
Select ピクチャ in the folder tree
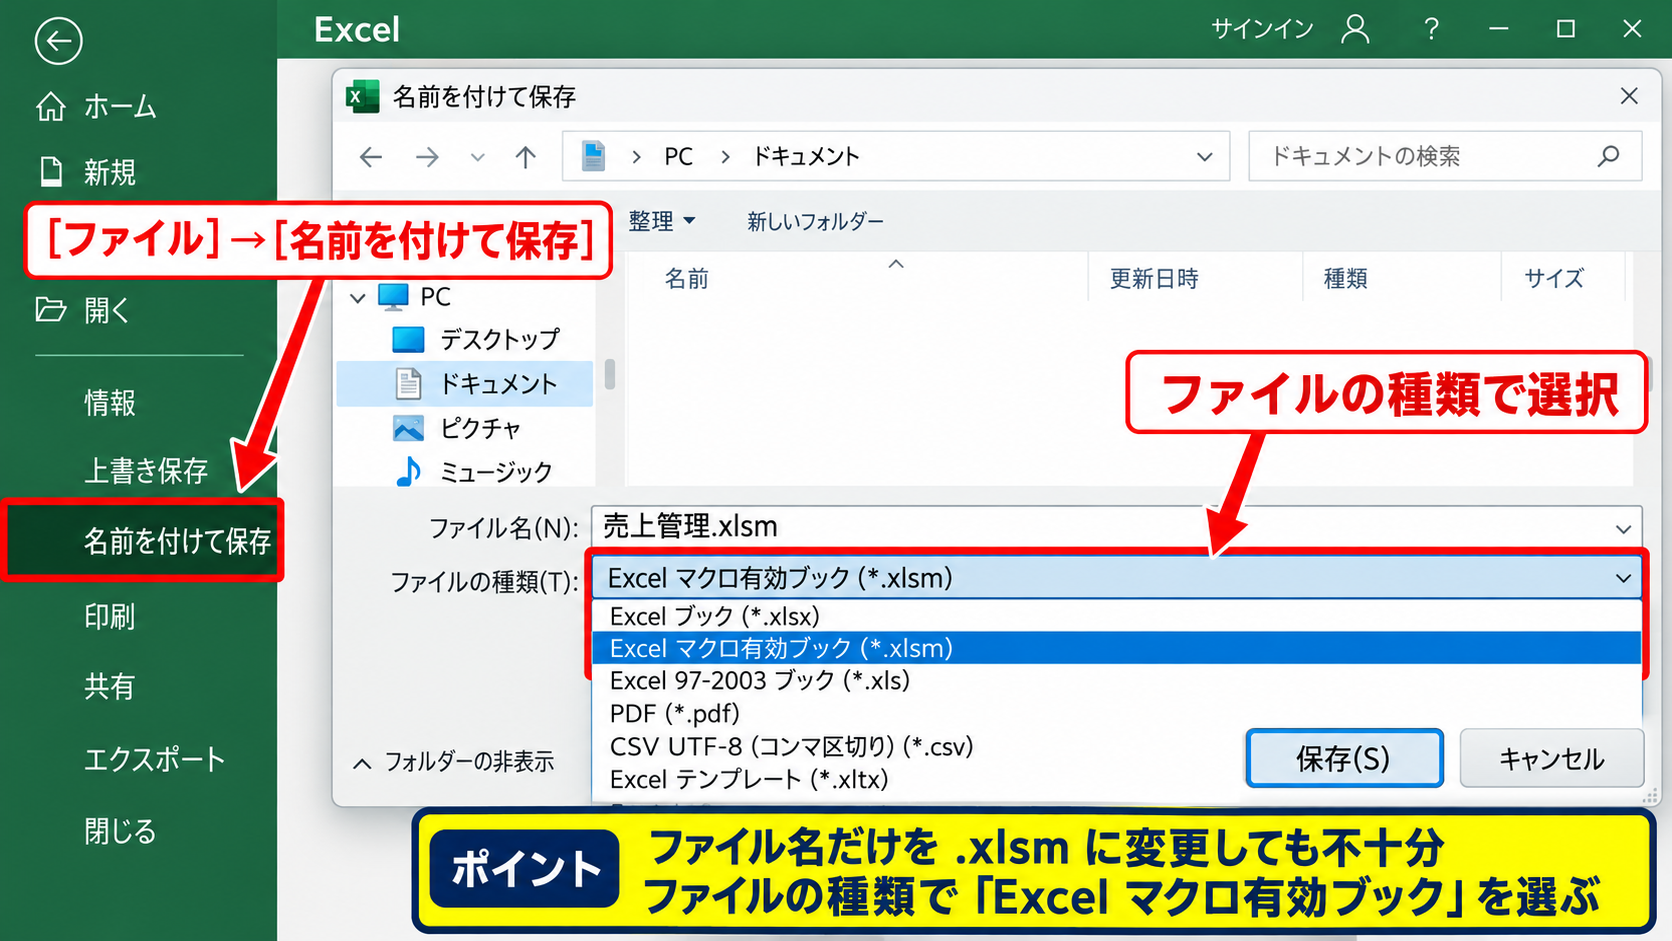457,428
